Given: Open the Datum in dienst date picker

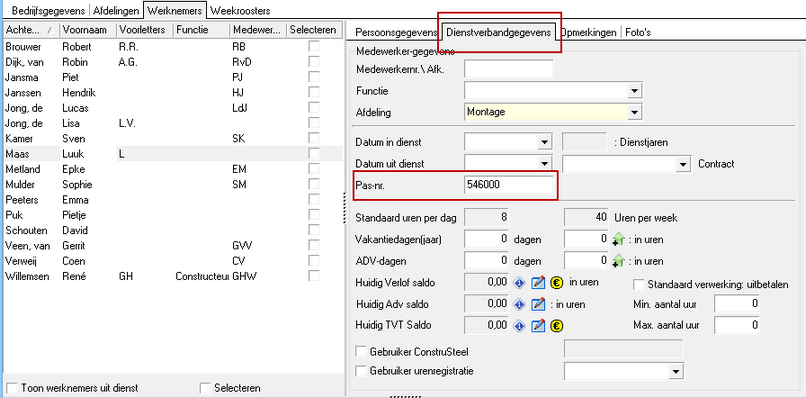Looking at the screenshot, I should click(544, 142).
